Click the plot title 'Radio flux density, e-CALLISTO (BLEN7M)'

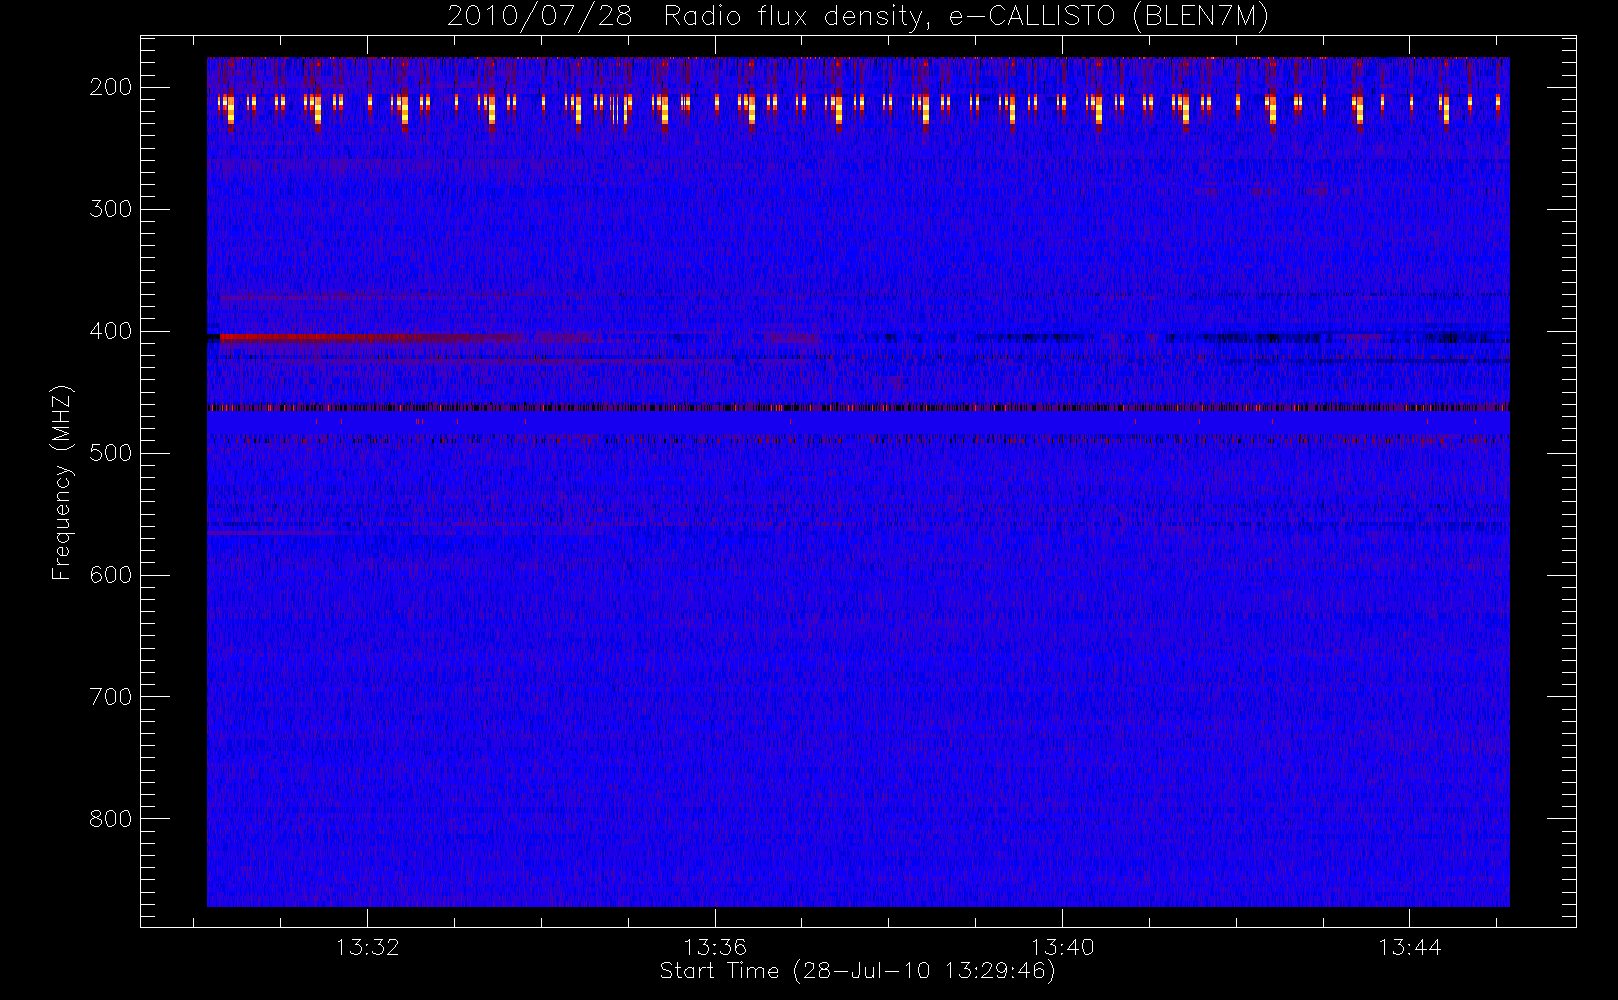(x=966, y=16)
